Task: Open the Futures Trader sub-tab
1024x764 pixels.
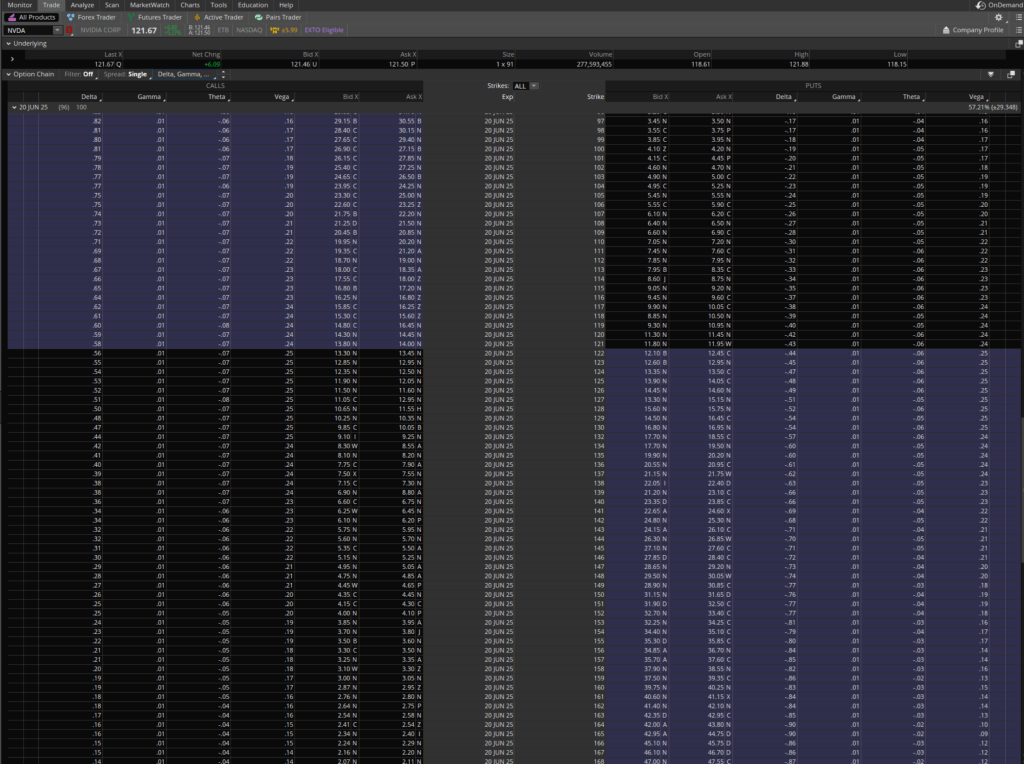Action: tap(154, 17)
